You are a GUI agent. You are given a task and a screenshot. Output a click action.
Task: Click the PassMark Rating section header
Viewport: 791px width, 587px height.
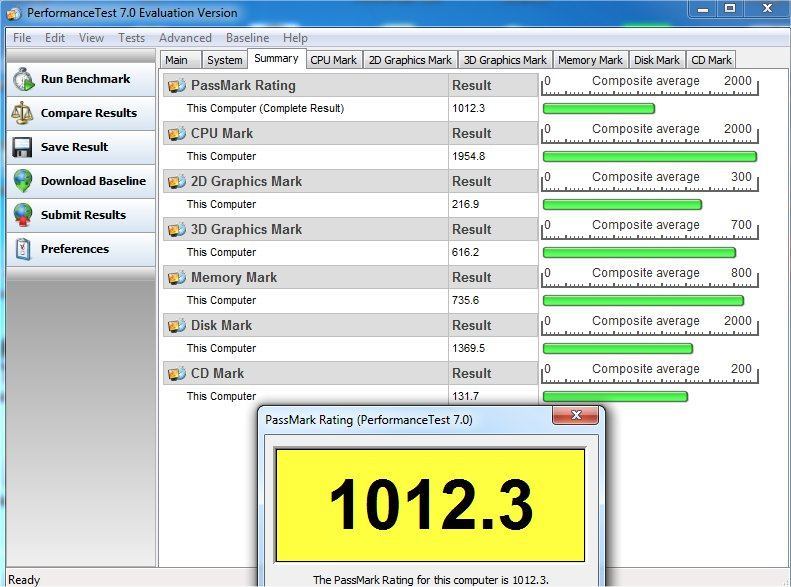coord(306,85)
